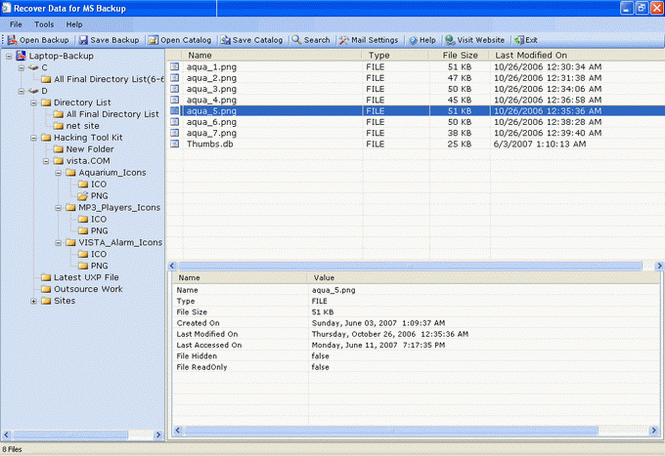This screenshot has height=456, width=665.
Task: Select the Thumbs.db file row
Action: pos(208,143)
